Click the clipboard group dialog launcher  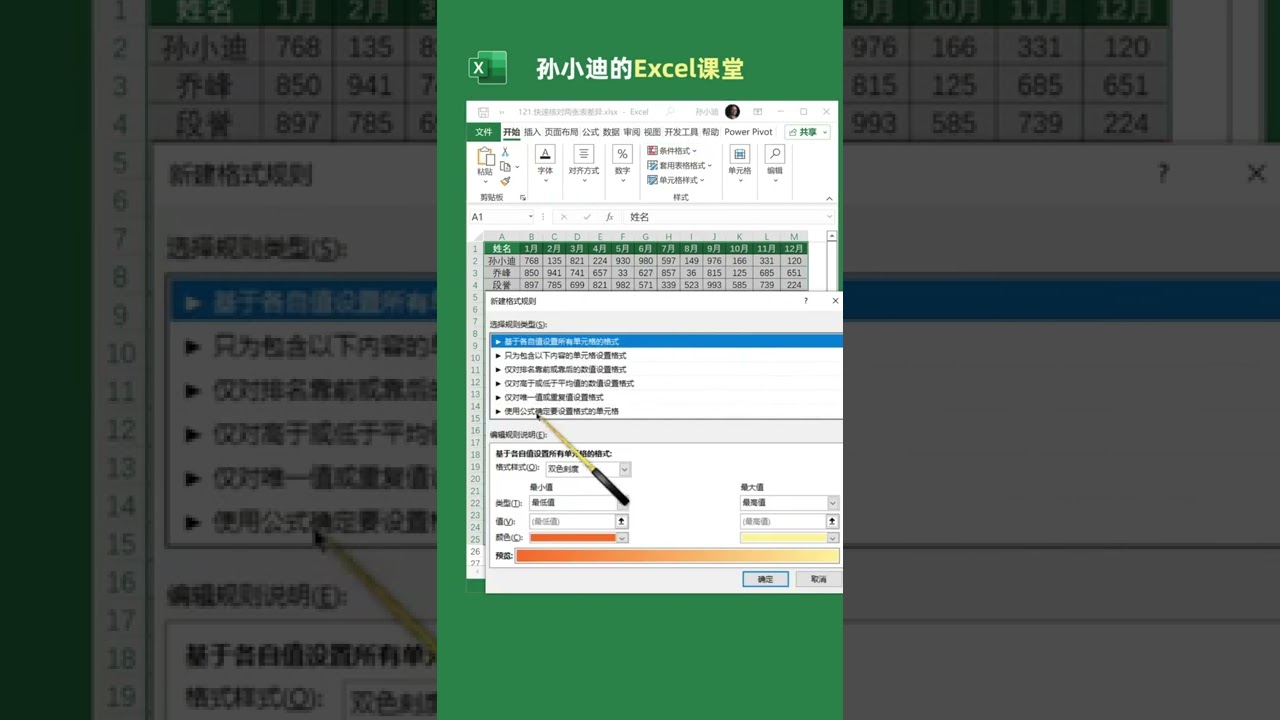pyautogui.click(x=523, y=198)
